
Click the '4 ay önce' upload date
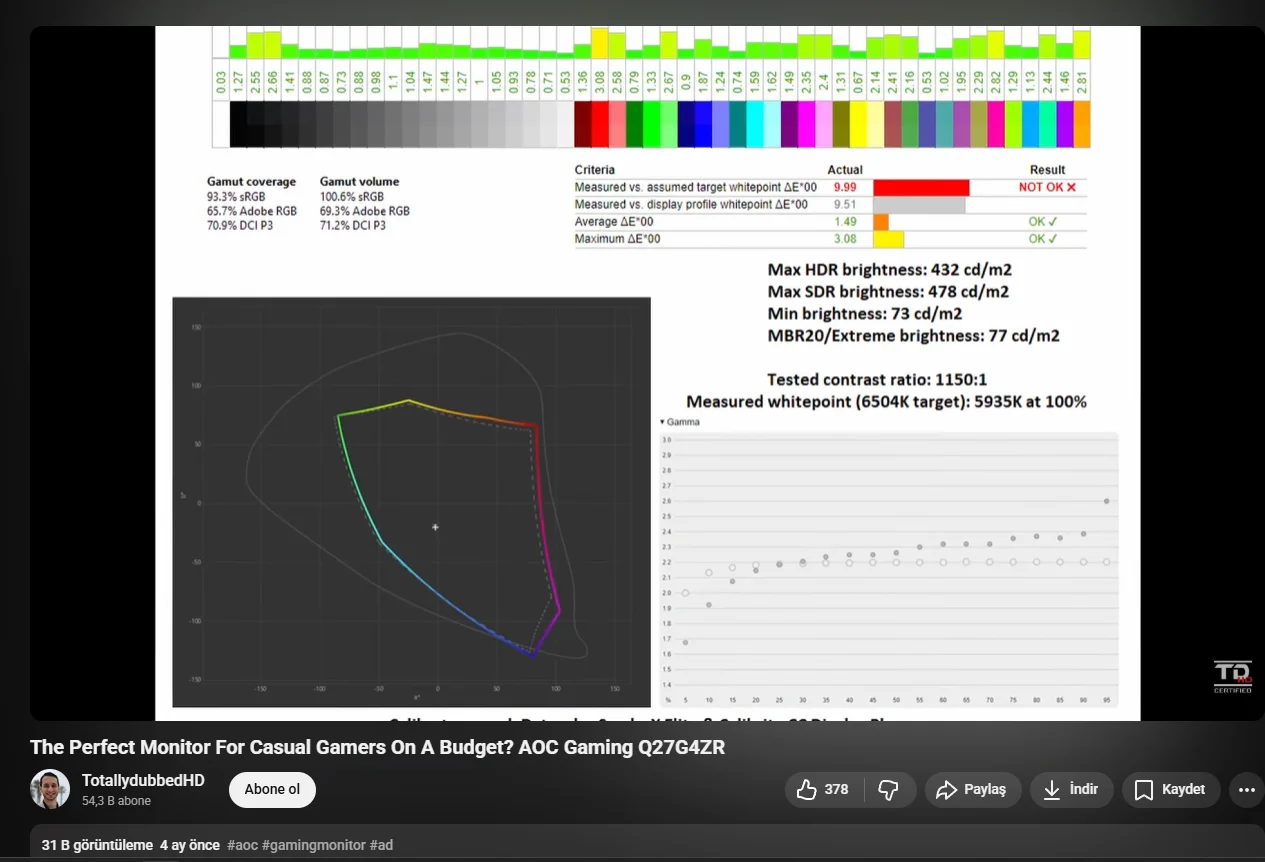click(x=190, y=845)
